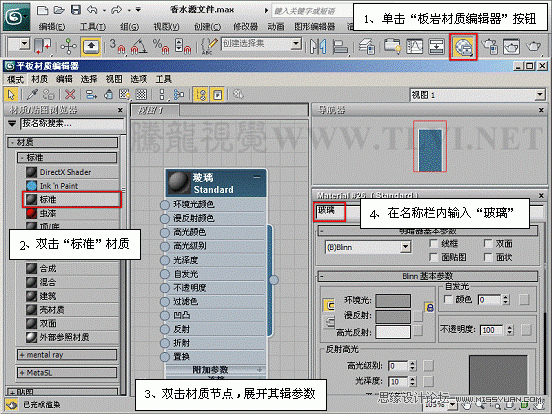
Task: Enable the 双面 checkbox
Action: click(488, 244)
